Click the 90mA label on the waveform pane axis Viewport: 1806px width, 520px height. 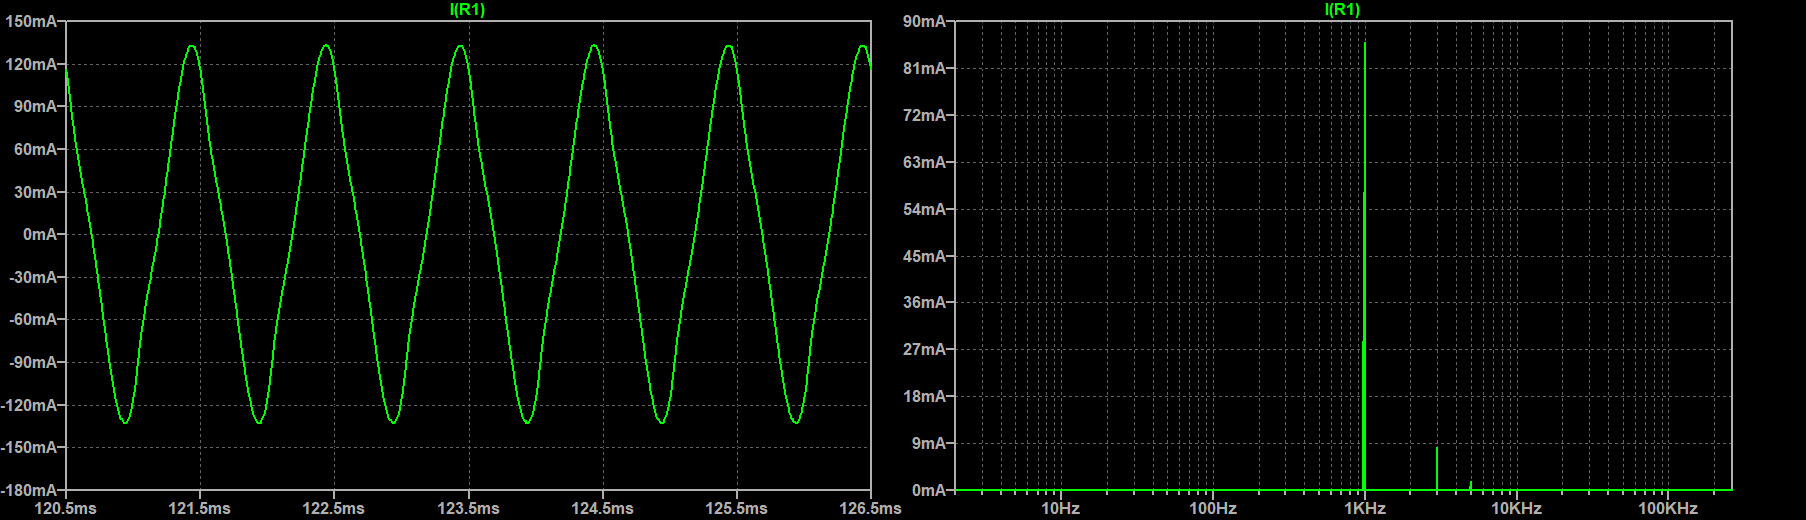[x=36, y=106]
